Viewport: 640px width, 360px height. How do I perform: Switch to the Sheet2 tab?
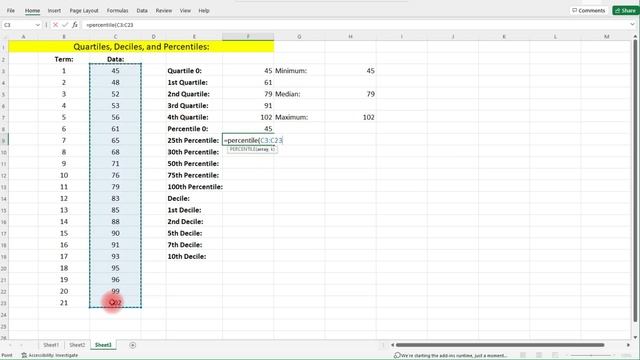pos(77,345)
